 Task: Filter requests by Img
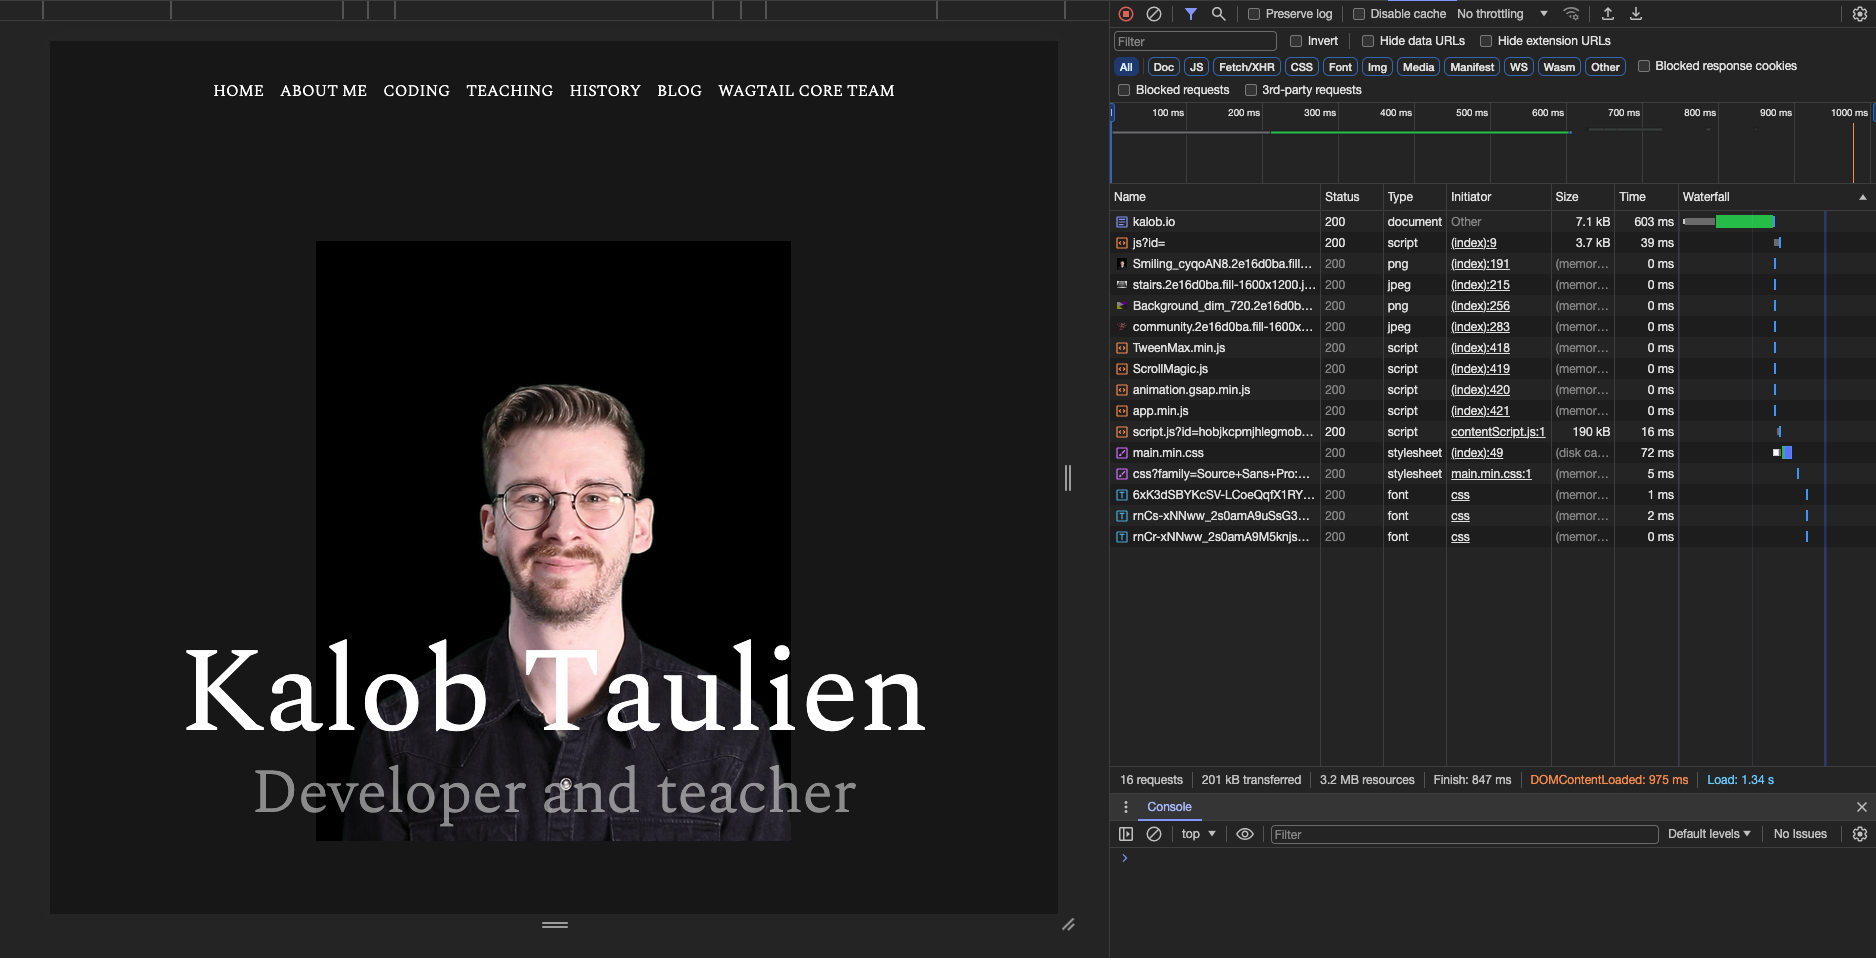coord(1377,67)
